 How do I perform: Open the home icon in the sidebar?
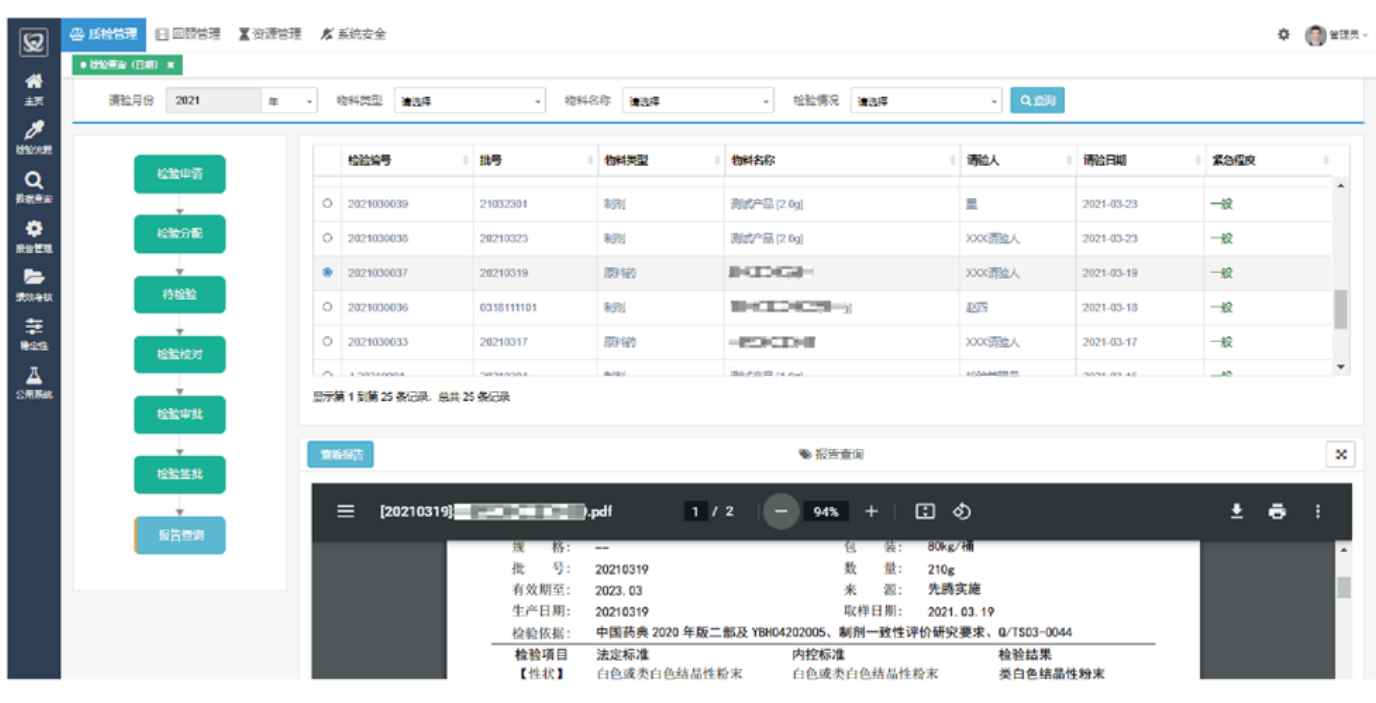34,81
